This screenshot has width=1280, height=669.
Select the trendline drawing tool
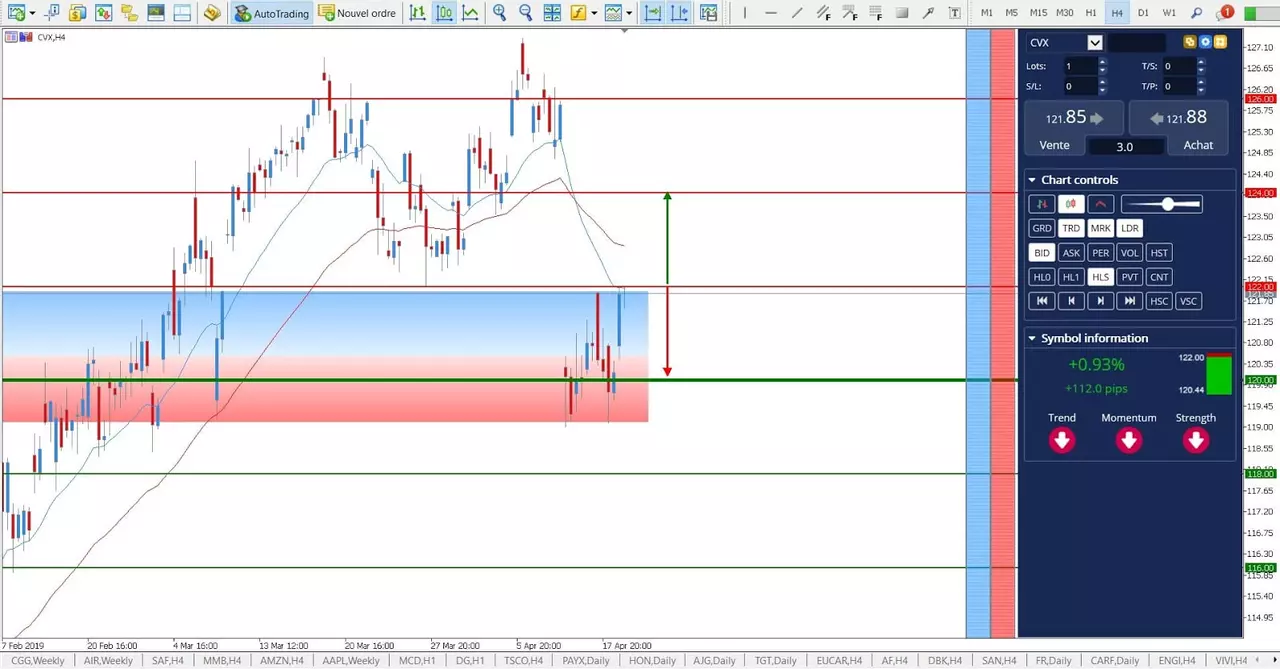(x=796, y=13)
